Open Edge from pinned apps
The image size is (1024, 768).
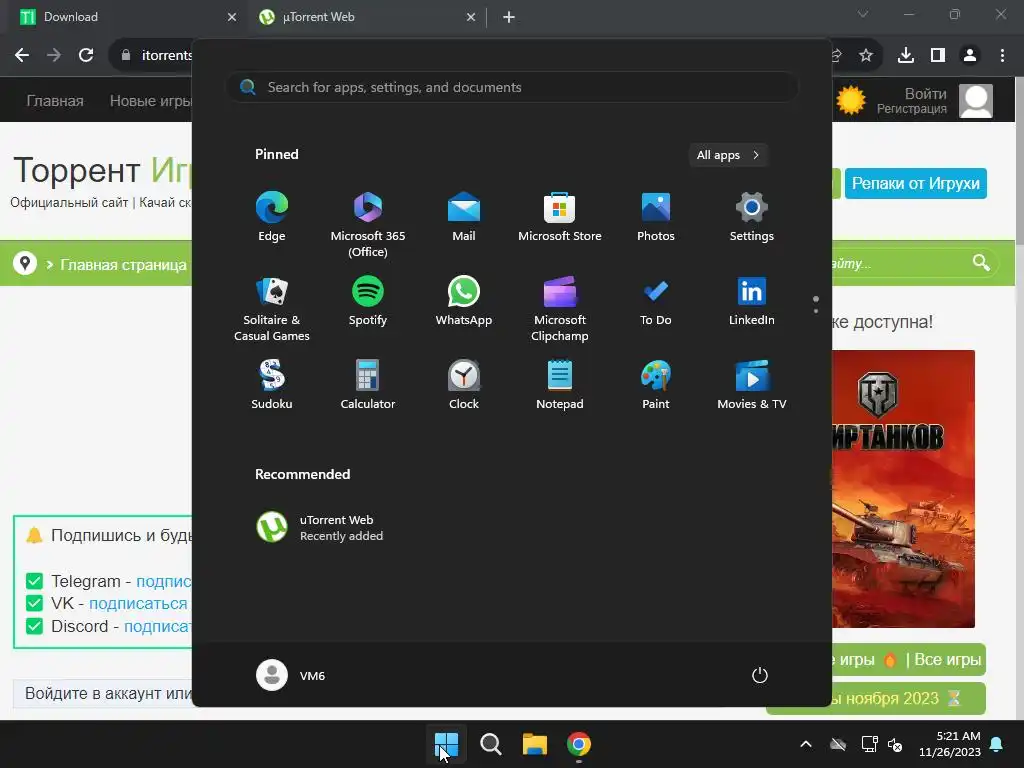(x=272, y=217)
